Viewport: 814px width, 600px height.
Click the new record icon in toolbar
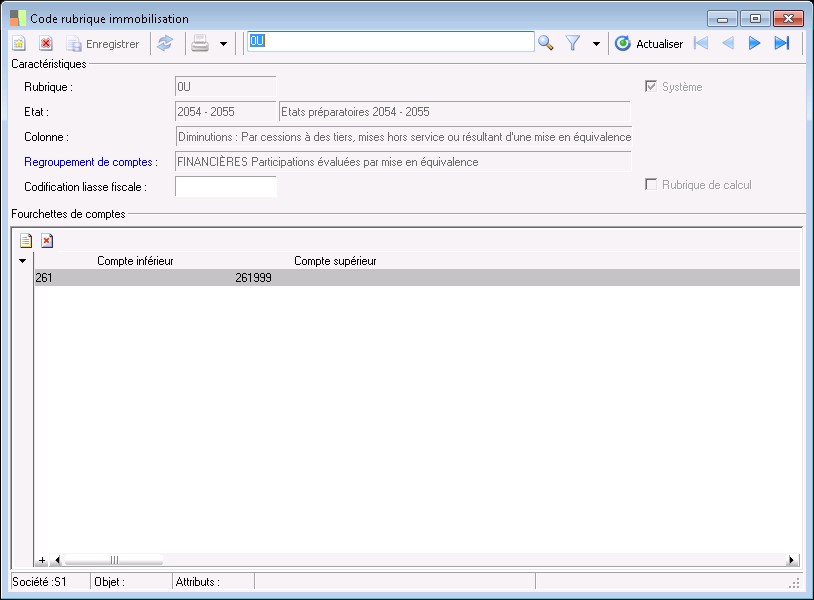point(19,43)
